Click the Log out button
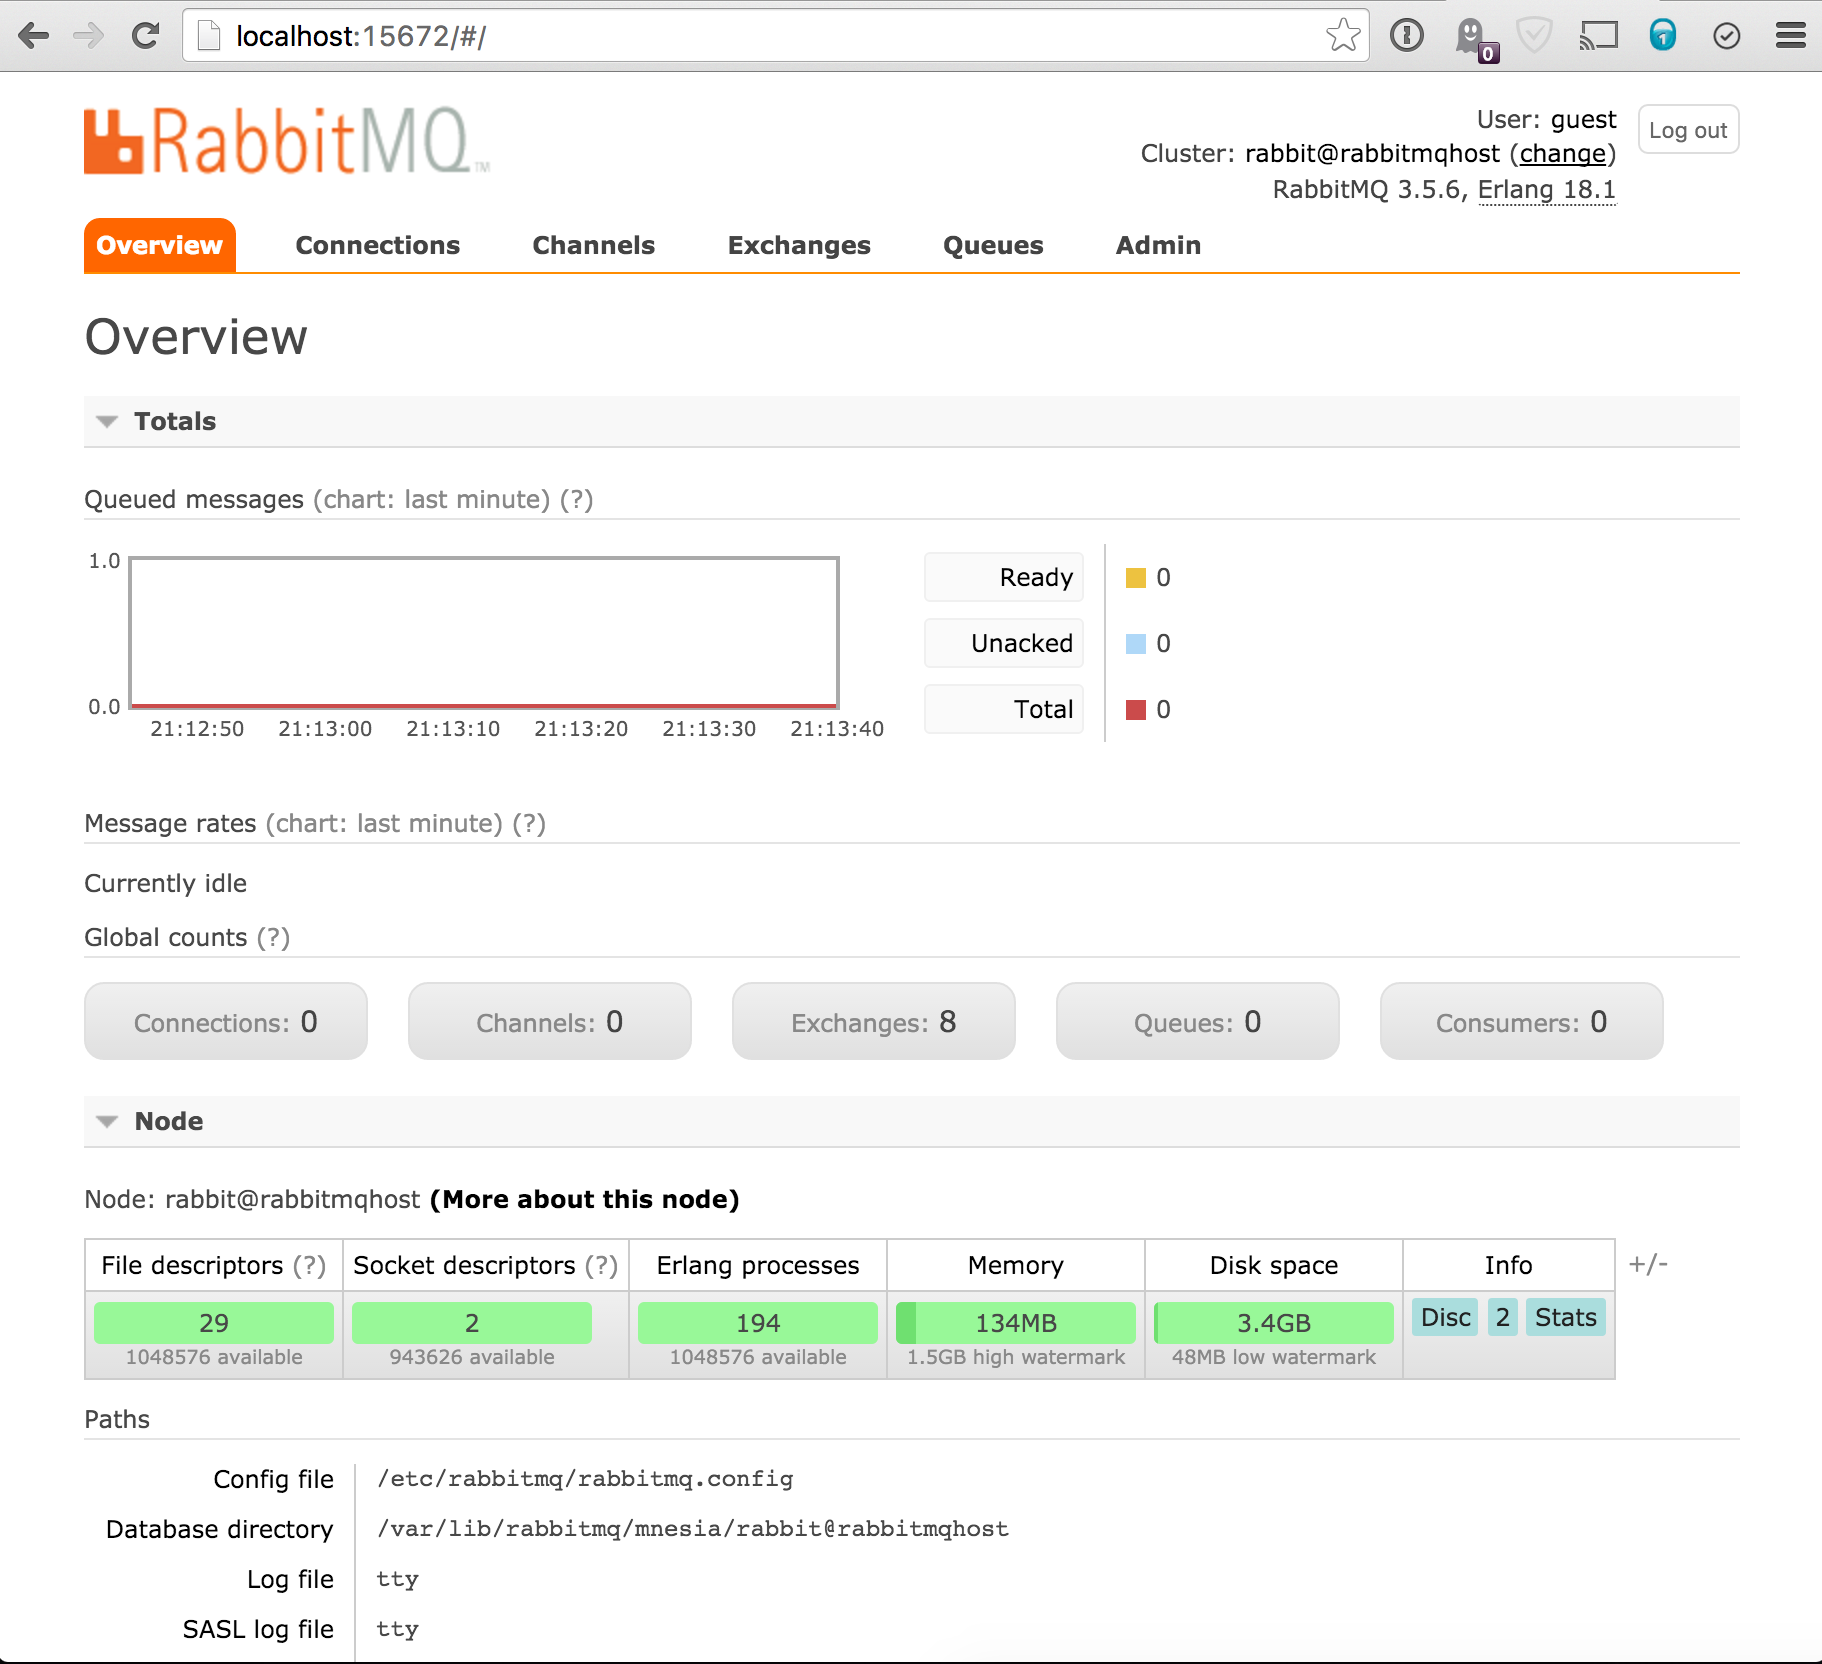The image size is (1822, 1664). coord(1688,130)
